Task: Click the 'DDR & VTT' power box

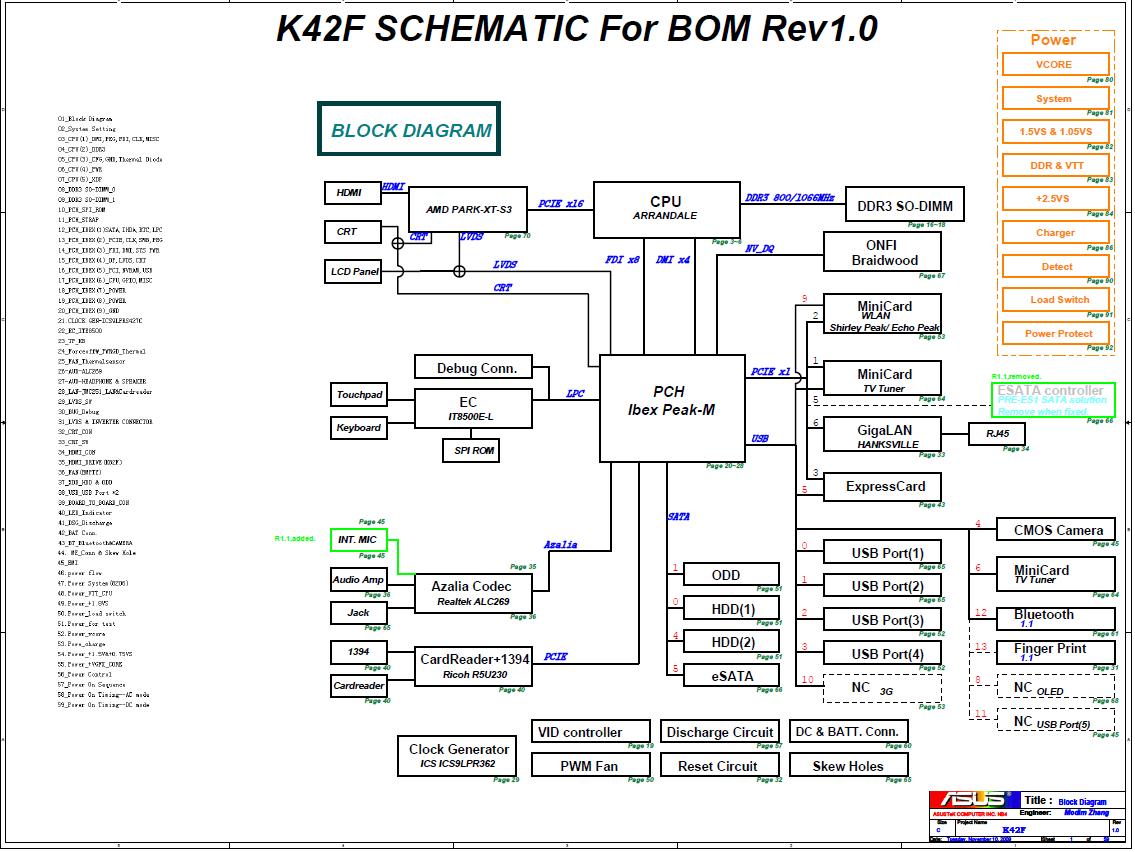Action: (x=1055, y=165)
